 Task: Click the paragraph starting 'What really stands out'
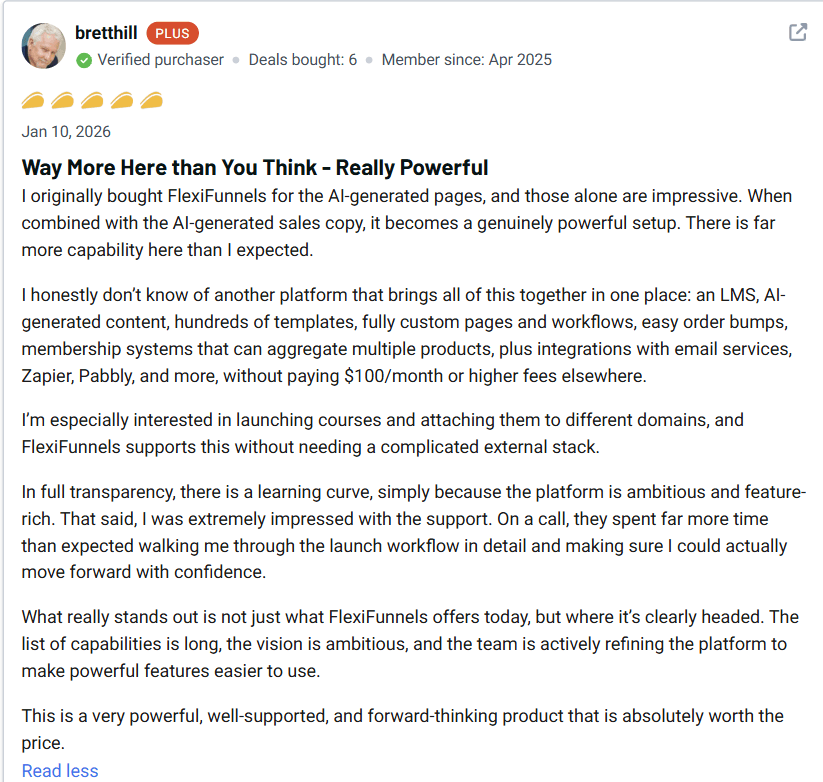(400, 644)
